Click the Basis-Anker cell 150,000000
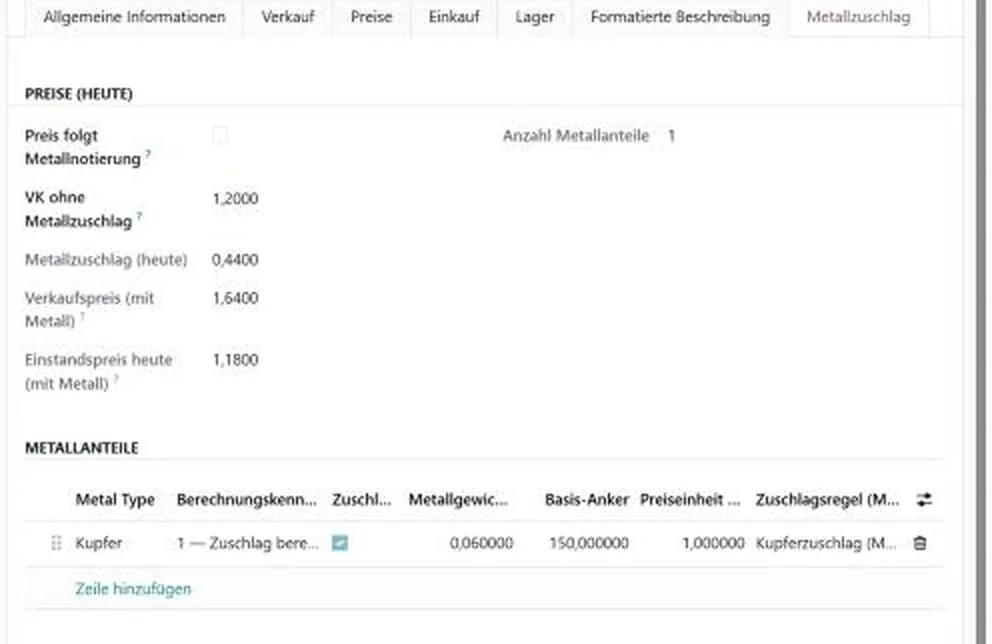Image resolution: width=992 pixels, height=644 pixels. (x=589, y=543)
